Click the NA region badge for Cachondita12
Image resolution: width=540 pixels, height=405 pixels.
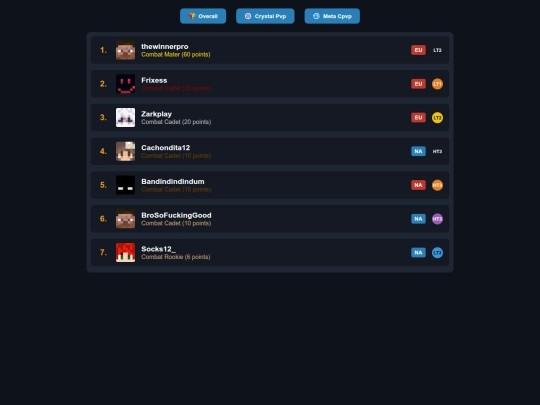click(418, 151)
